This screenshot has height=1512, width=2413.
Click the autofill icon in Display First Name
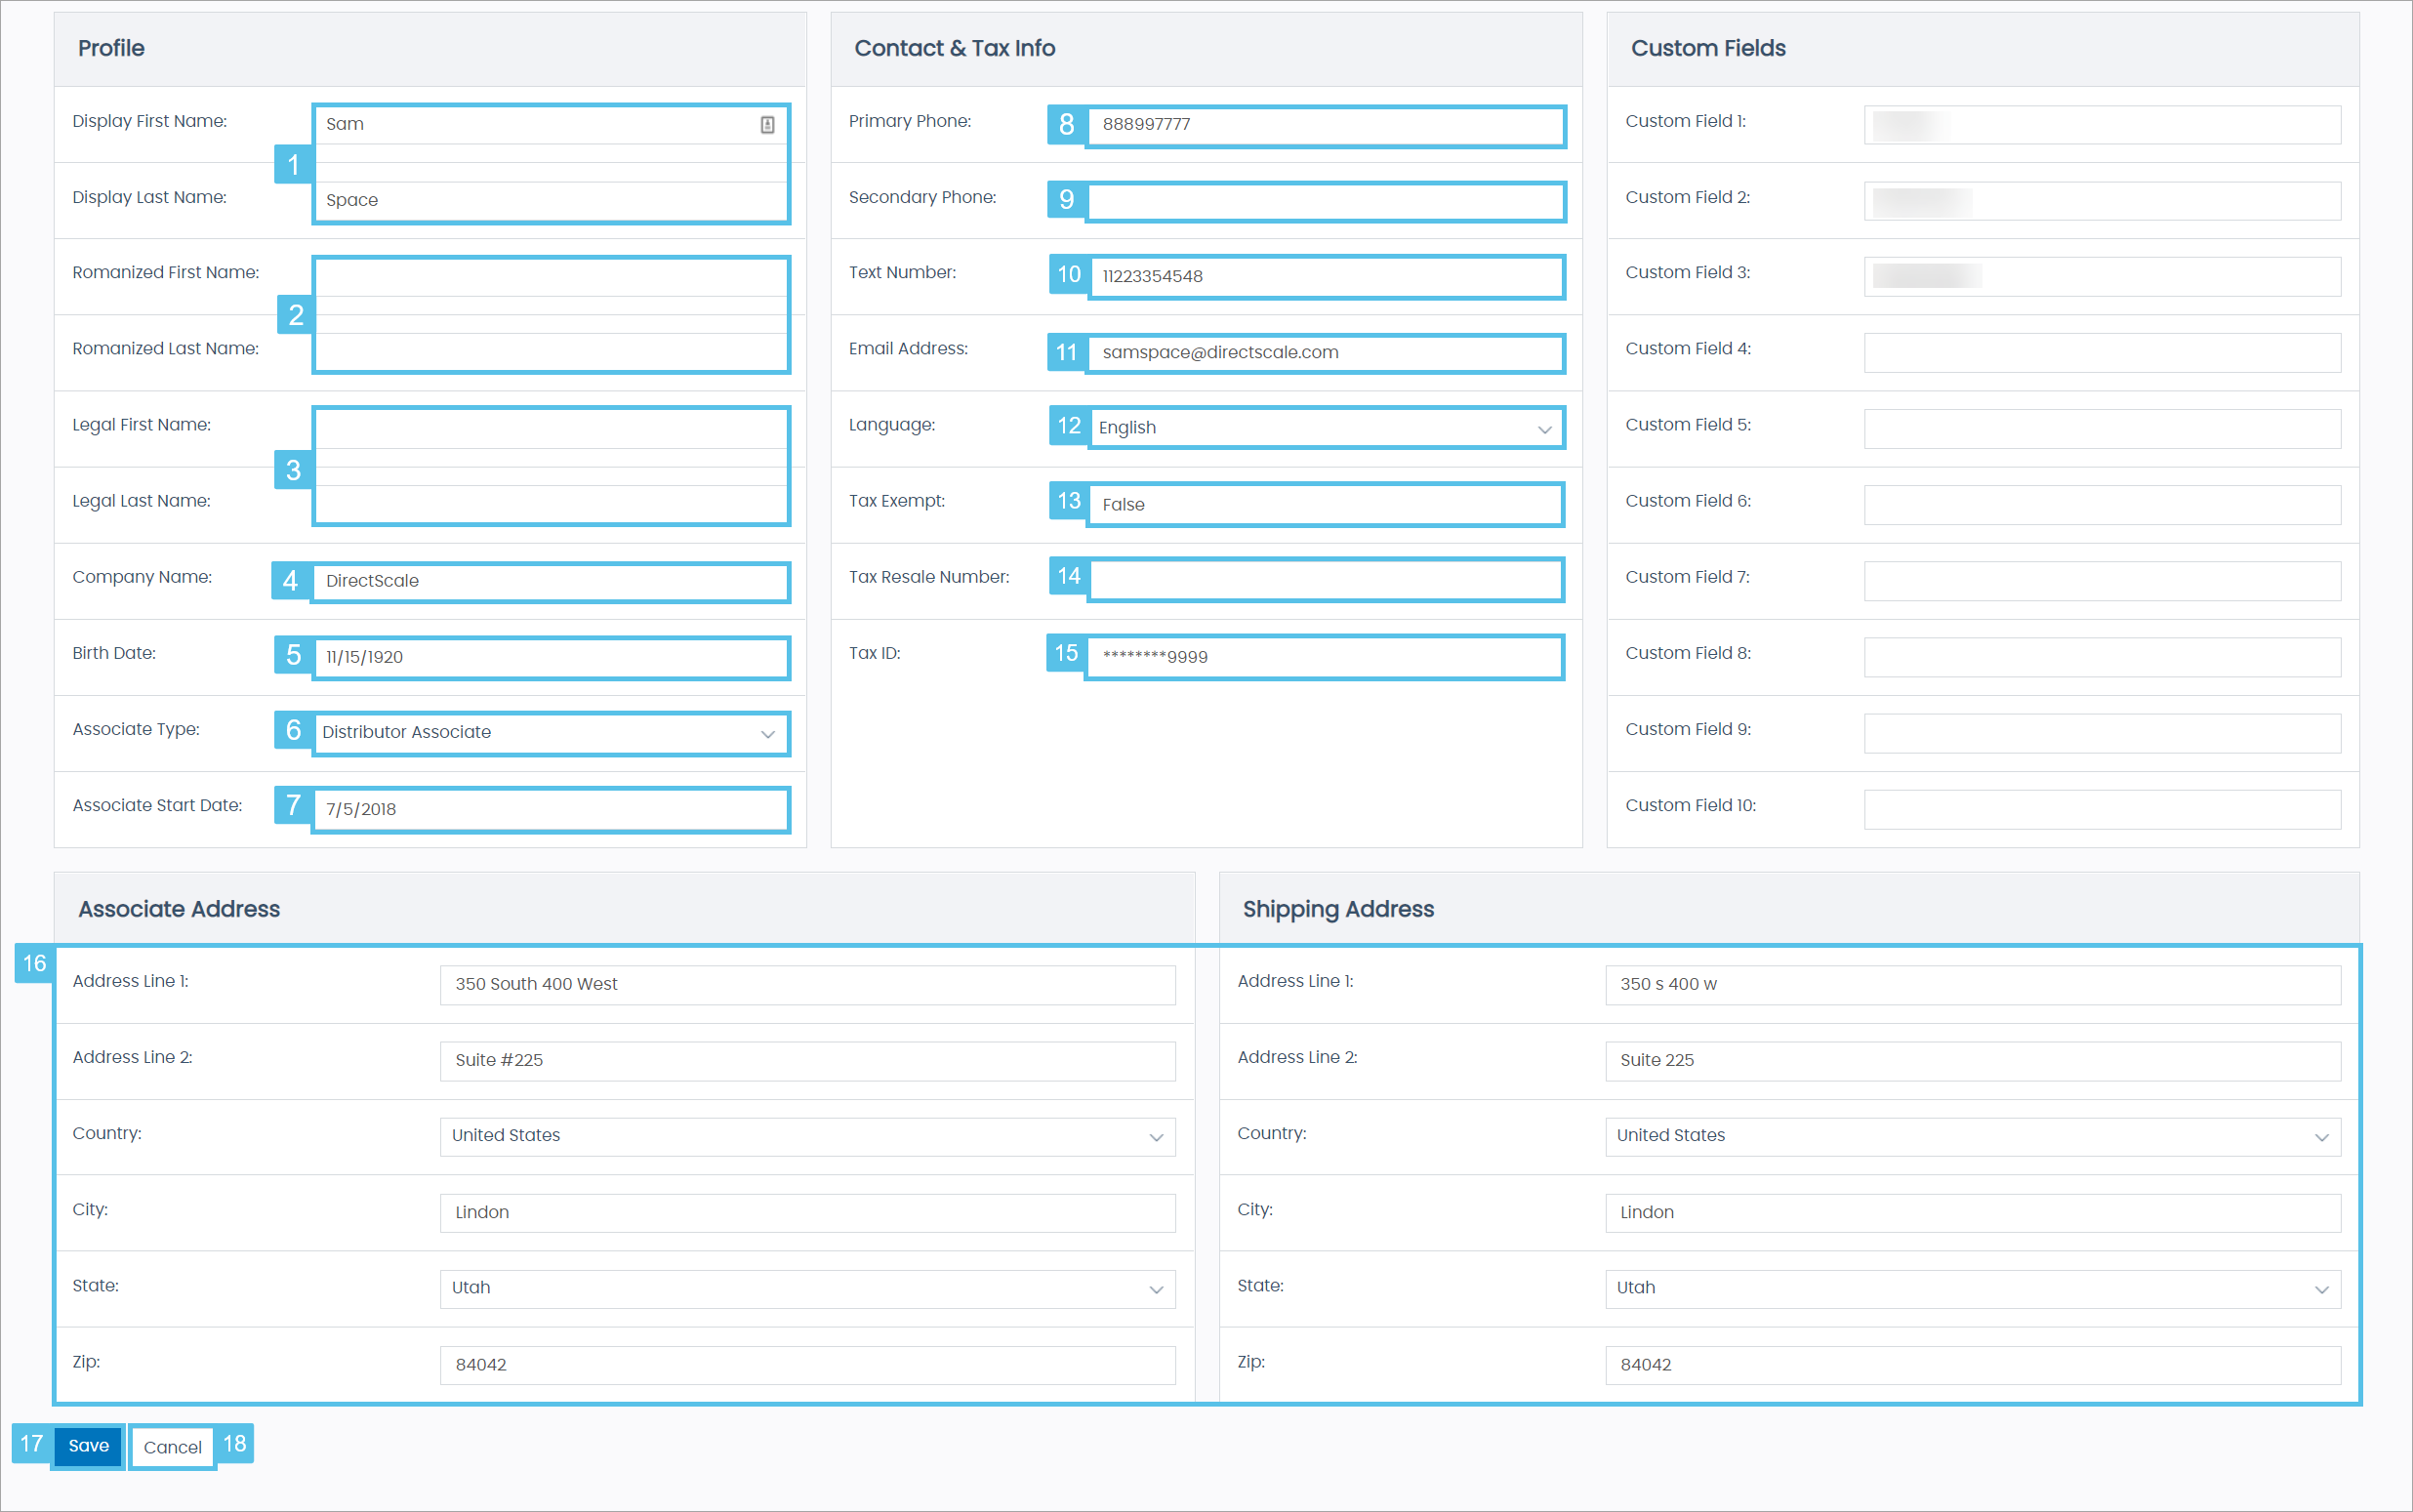(x=767, y=125)
